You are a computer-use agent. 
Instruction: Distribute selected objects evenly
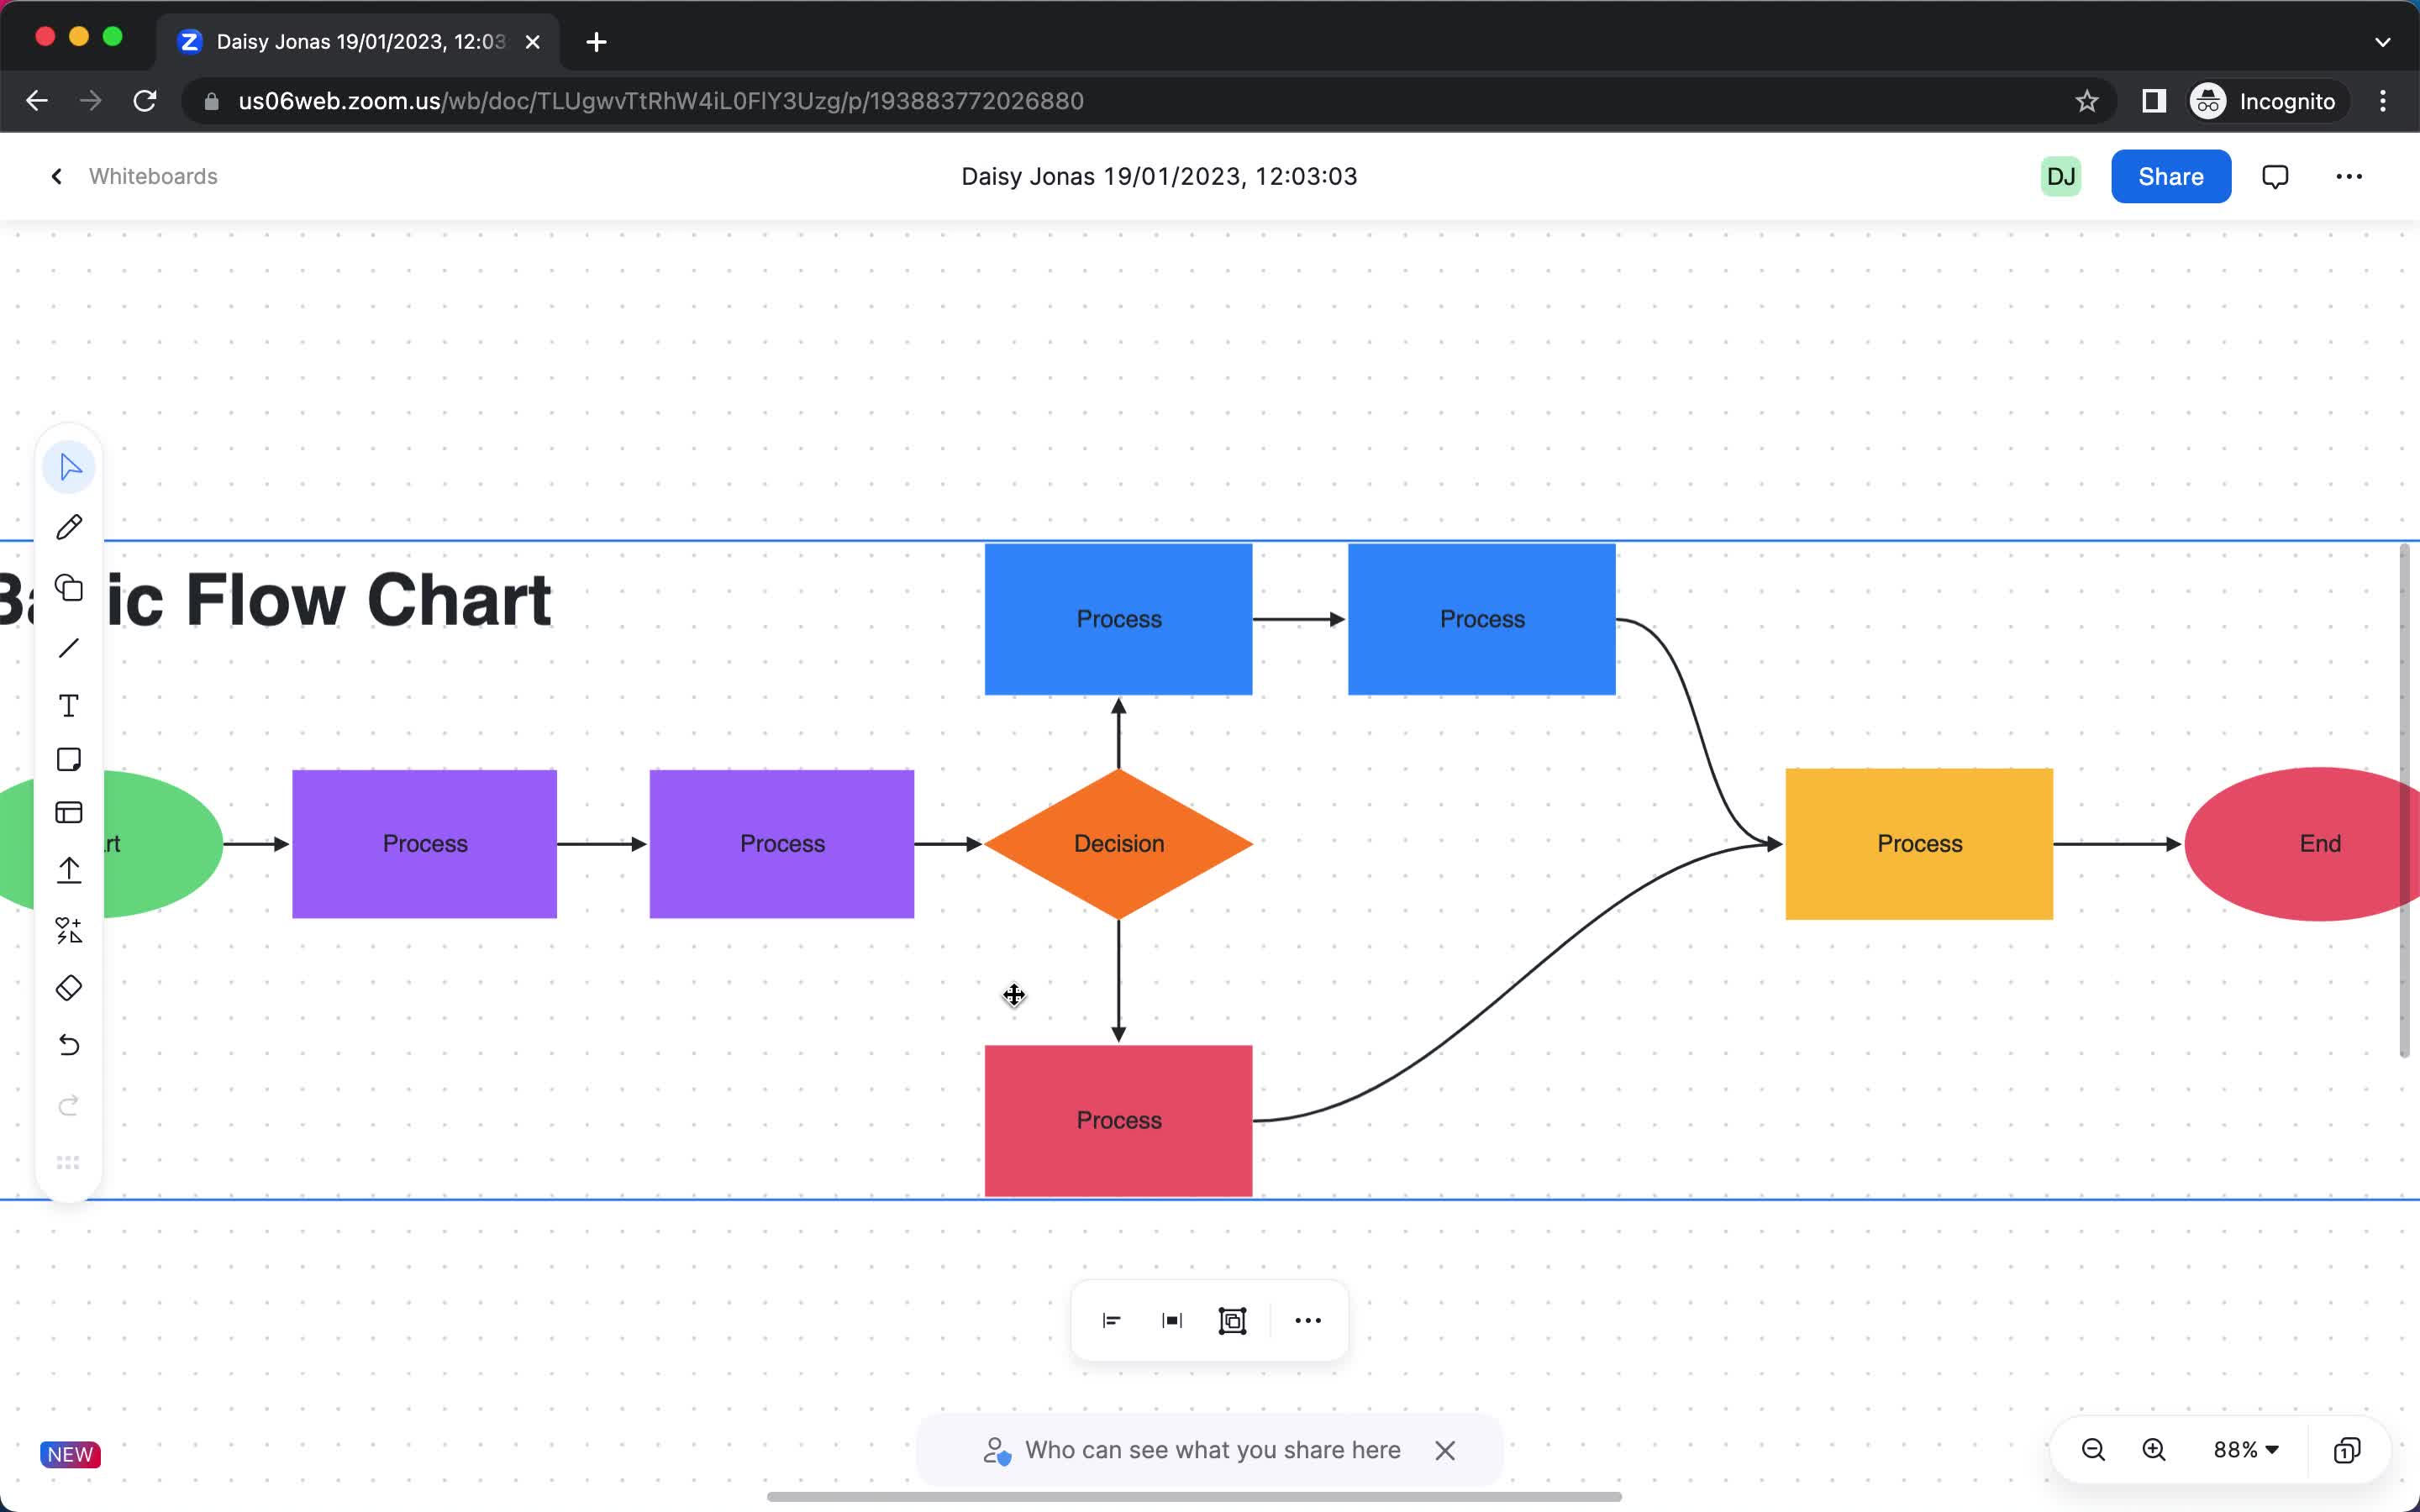click(x=1172, y=1321)
